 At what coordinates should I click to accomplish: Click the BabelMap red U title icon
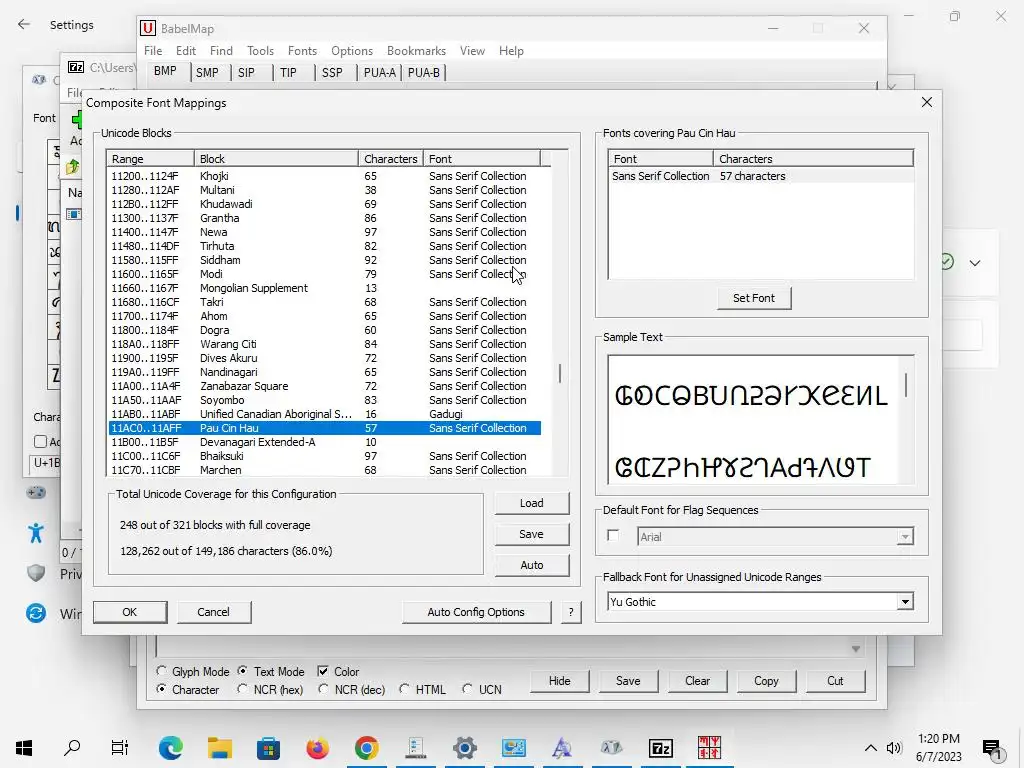coord(148,28)
